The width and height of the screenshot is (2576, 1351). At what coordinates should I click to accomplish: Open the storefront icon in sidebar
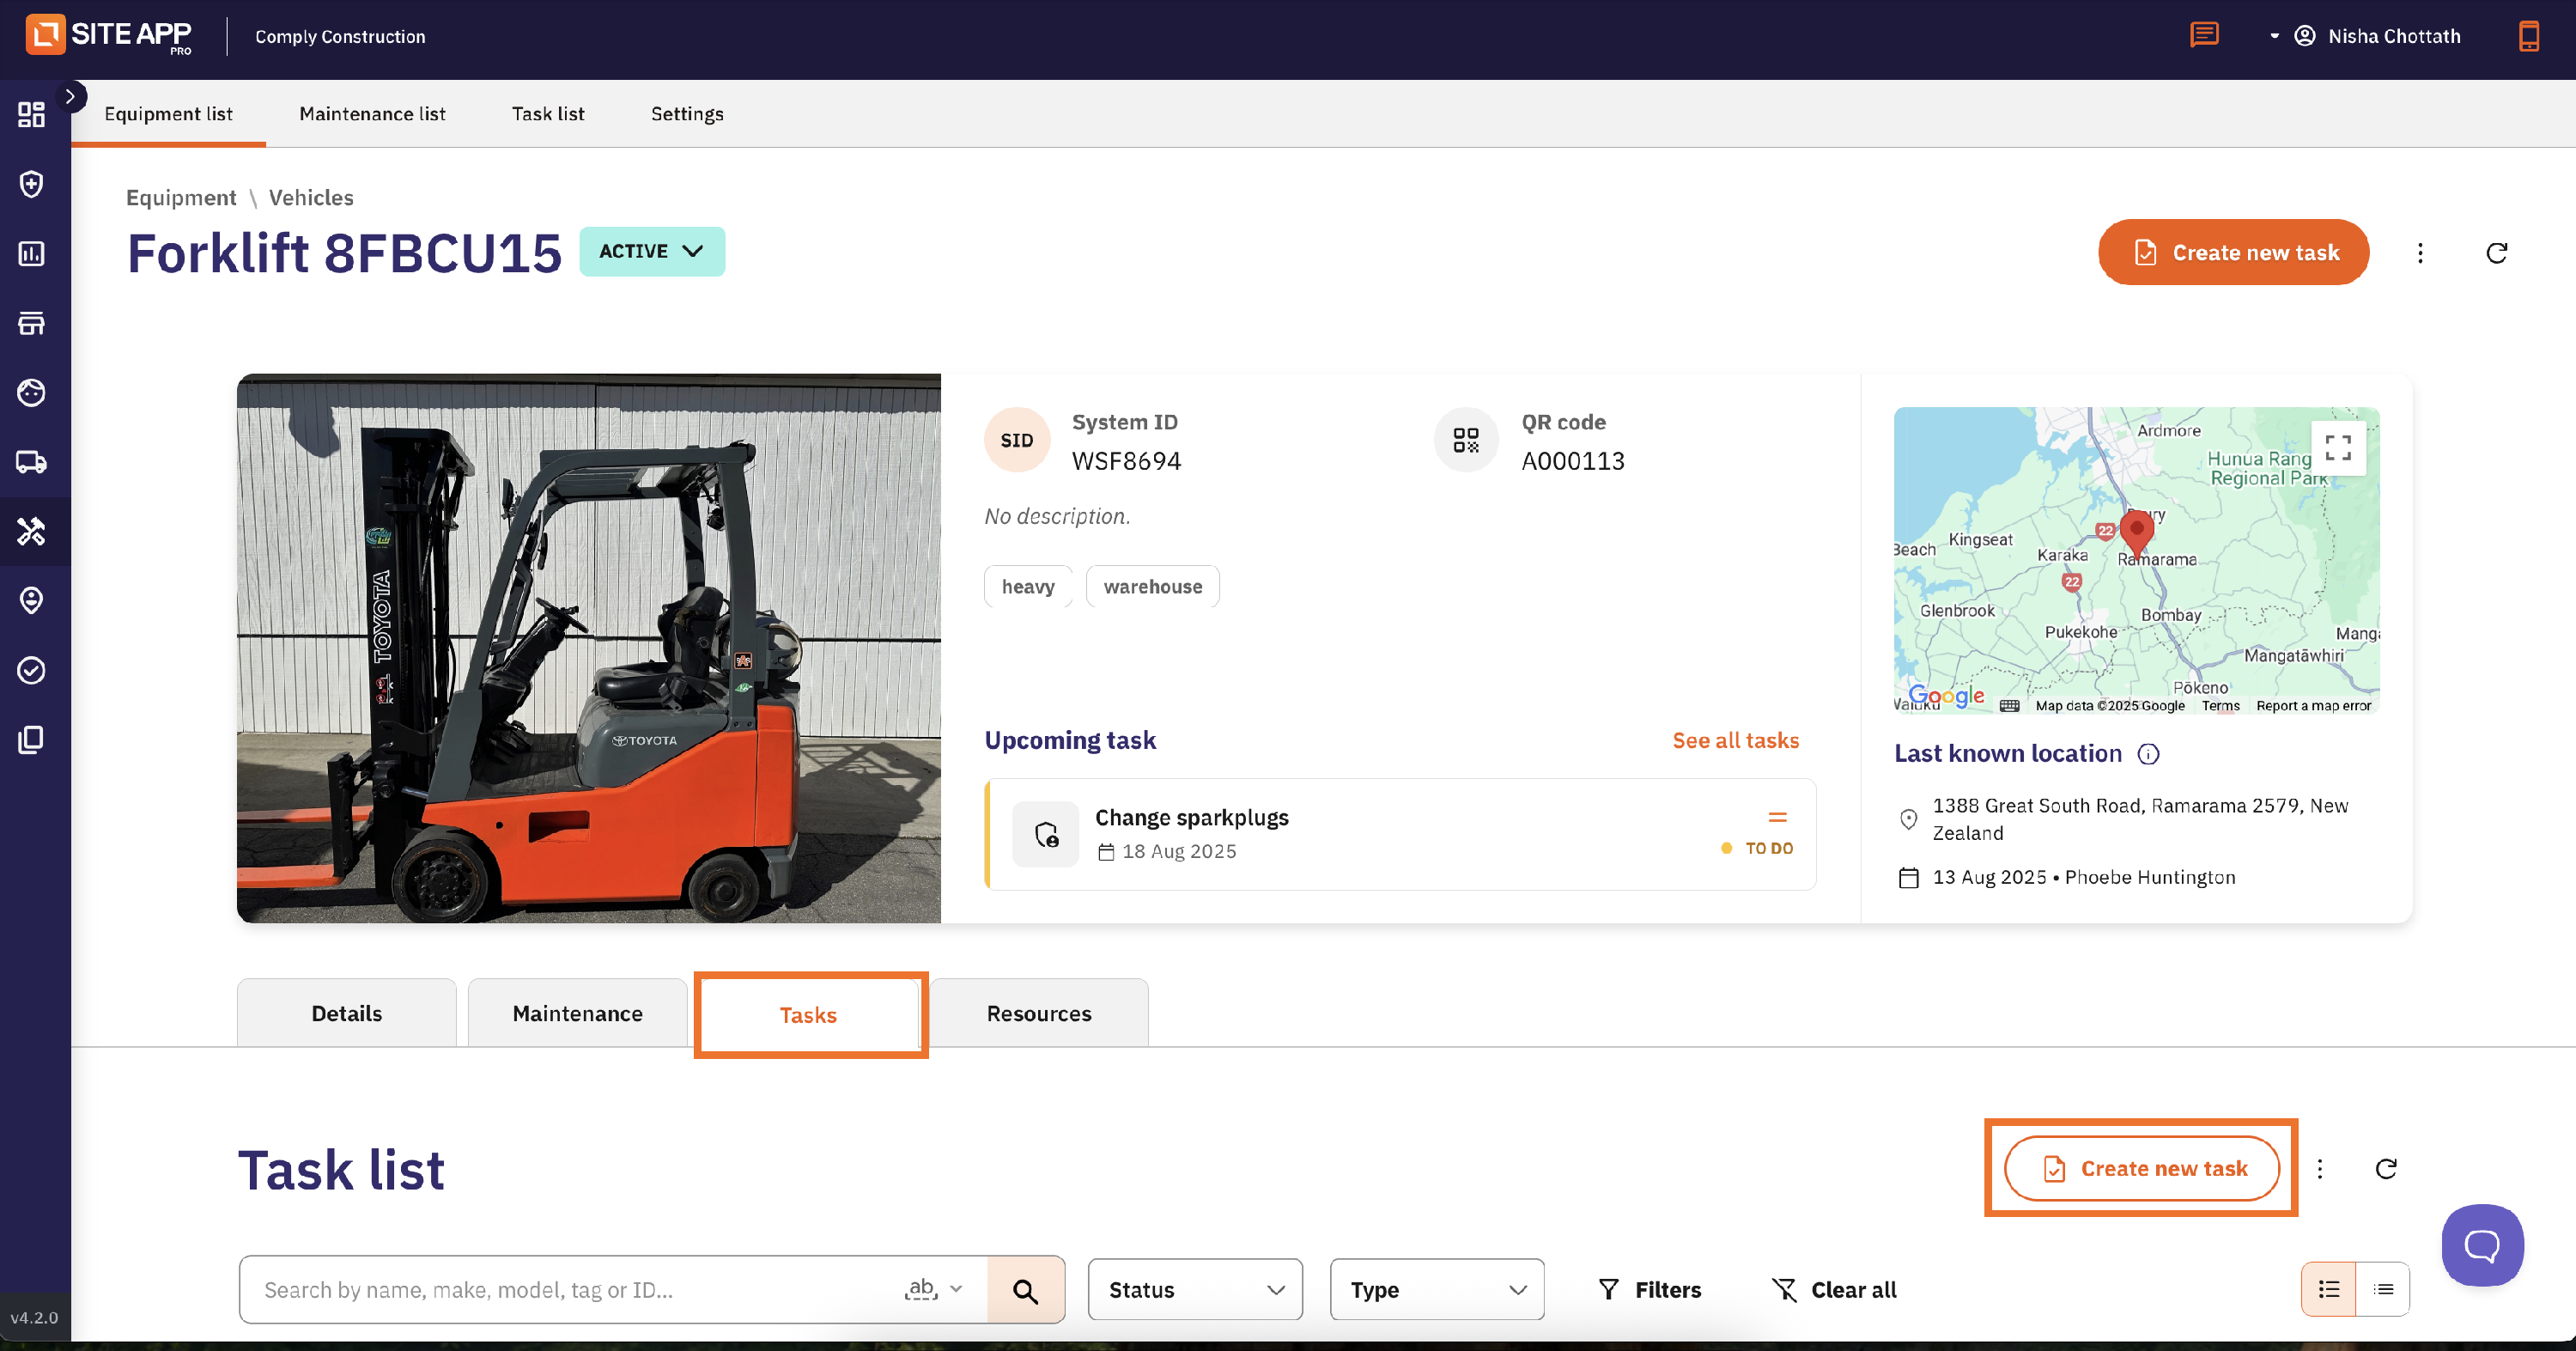(x=31, y=323)
